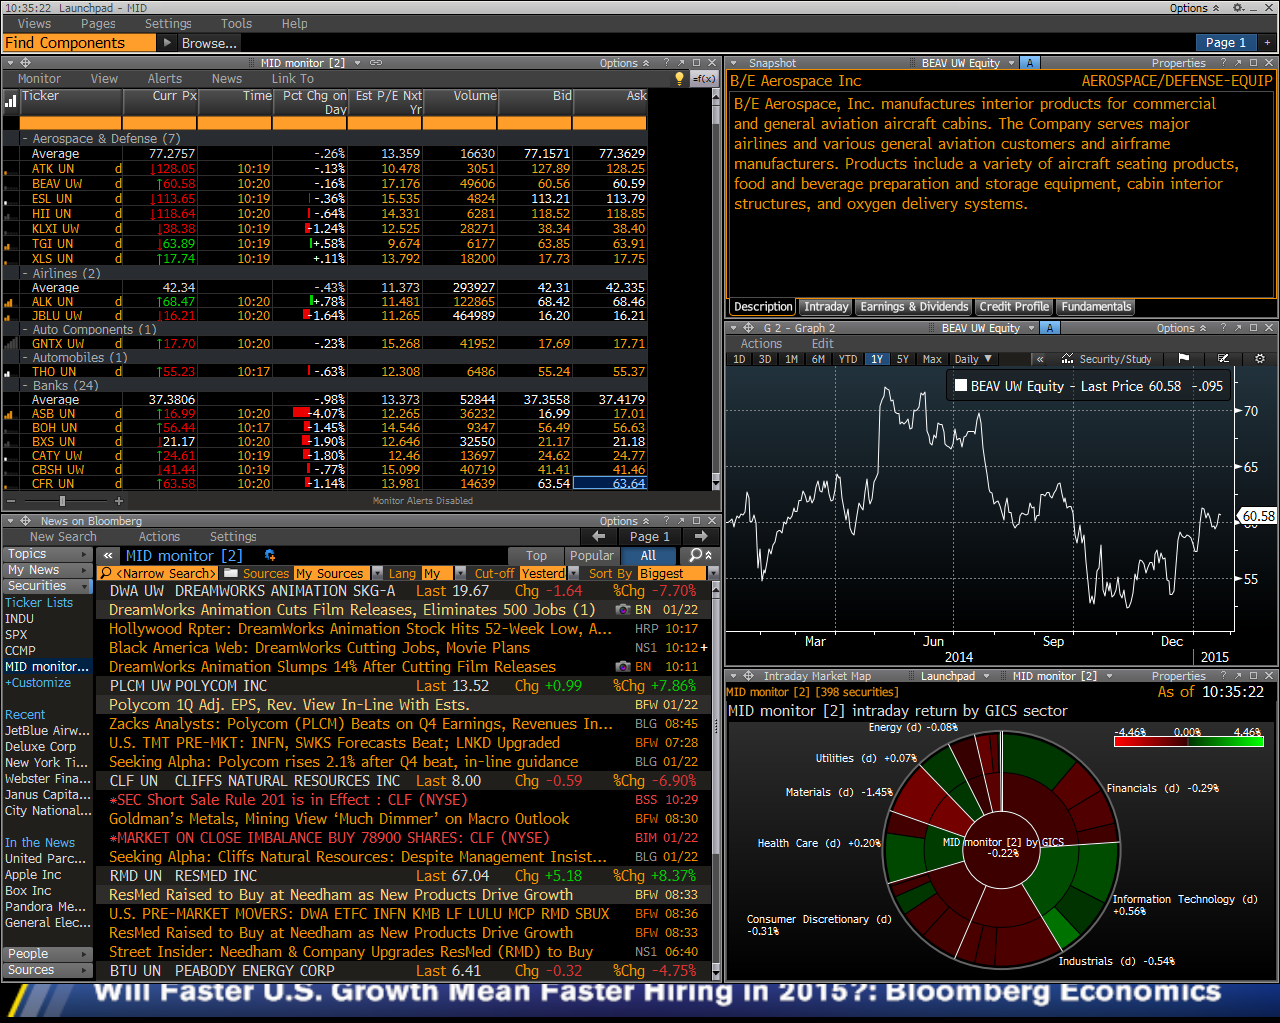Go to next news page with right arrow
The image size is (1280, 1023).
(701, 537)
